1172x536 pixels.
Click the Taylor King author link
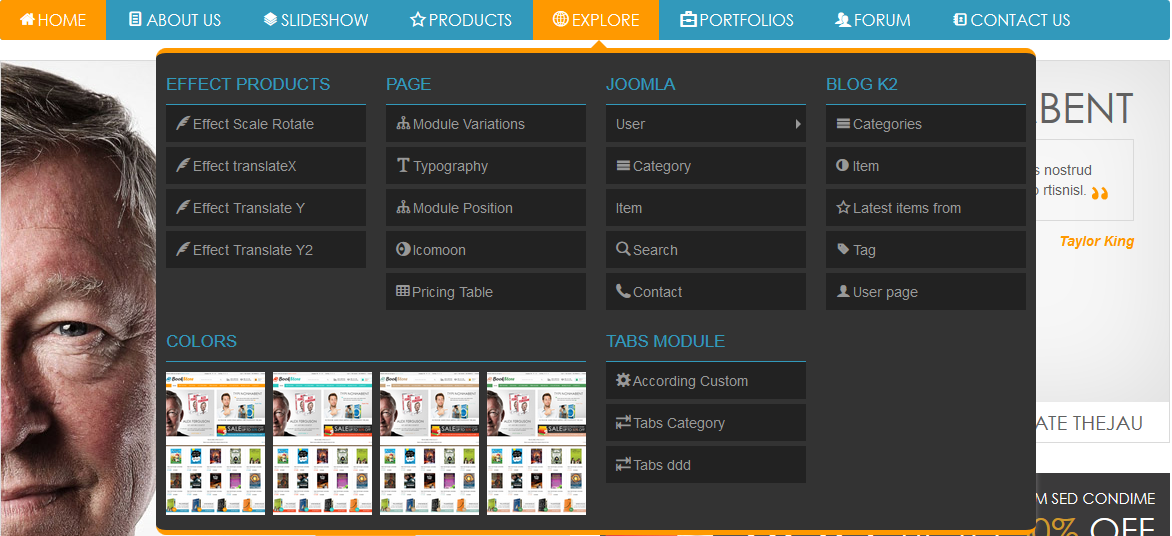1097,241
